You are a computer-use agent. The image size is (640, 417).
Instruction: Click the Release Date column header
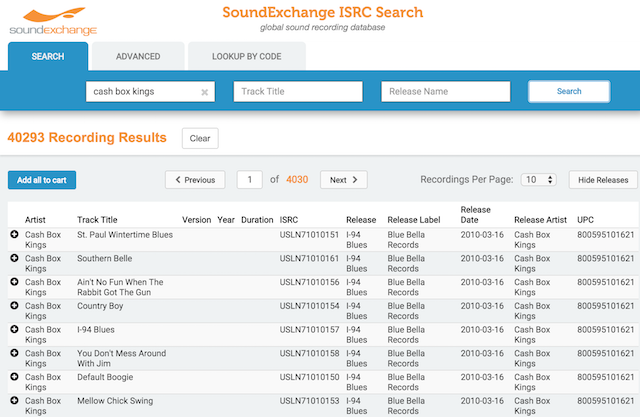coord(476,215)
